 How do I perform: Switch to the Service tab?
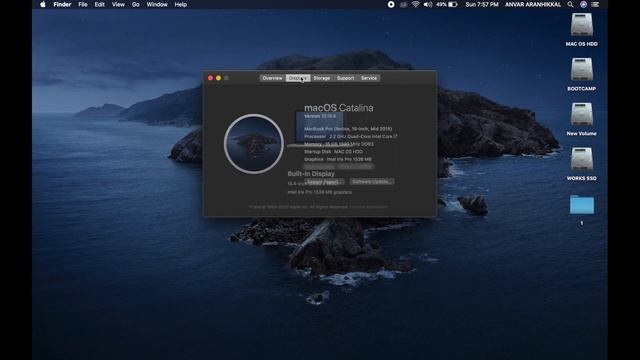369,78
